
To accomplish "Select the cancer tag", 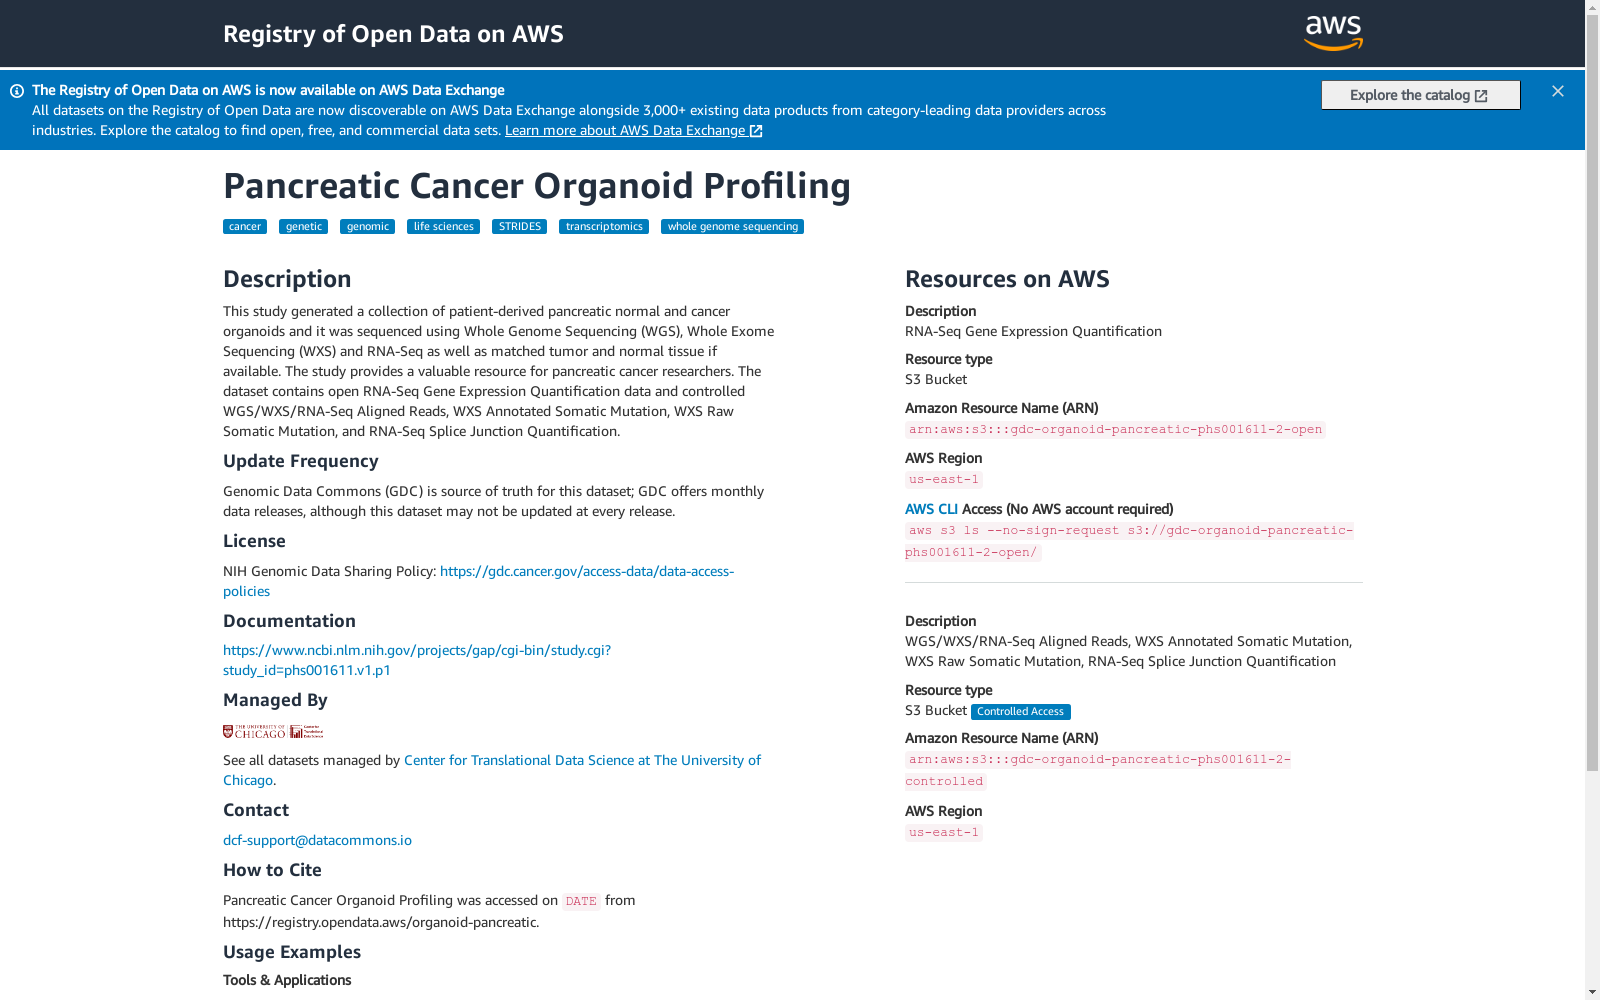I will pyautogui.click(x=245, y=227).
